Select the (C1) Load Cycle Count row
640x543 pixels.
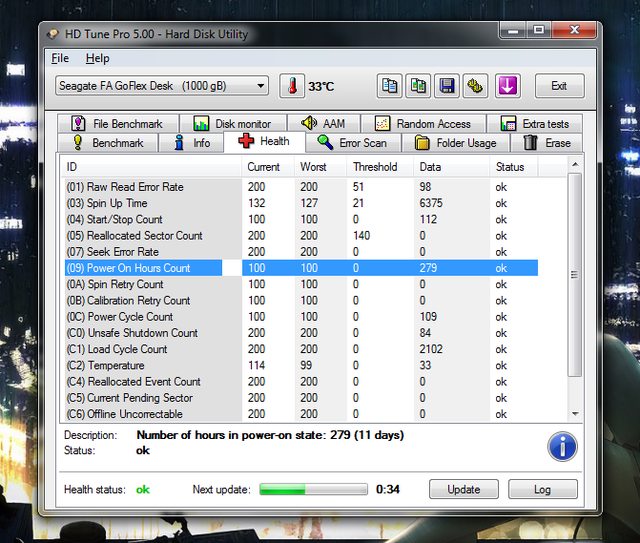point(301,349)
